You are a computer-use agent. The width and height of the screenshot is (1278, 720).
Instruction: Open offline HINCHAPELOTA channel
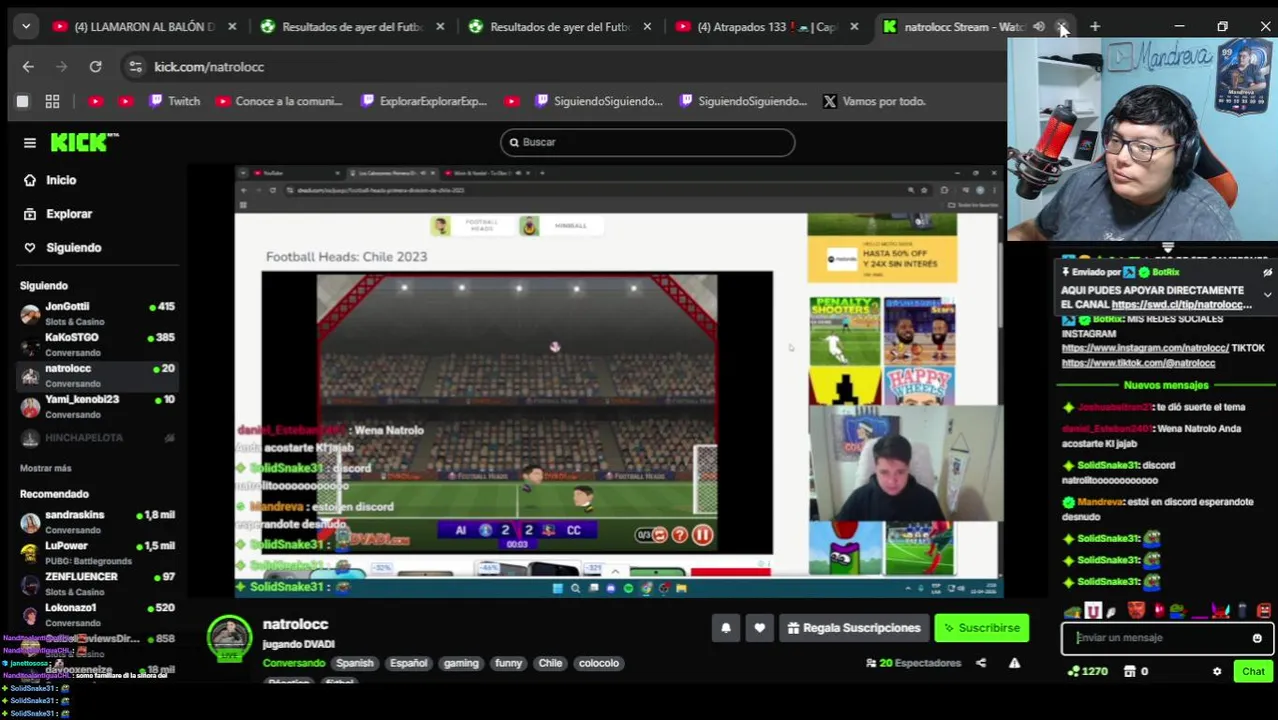click(x=97, y=438)
